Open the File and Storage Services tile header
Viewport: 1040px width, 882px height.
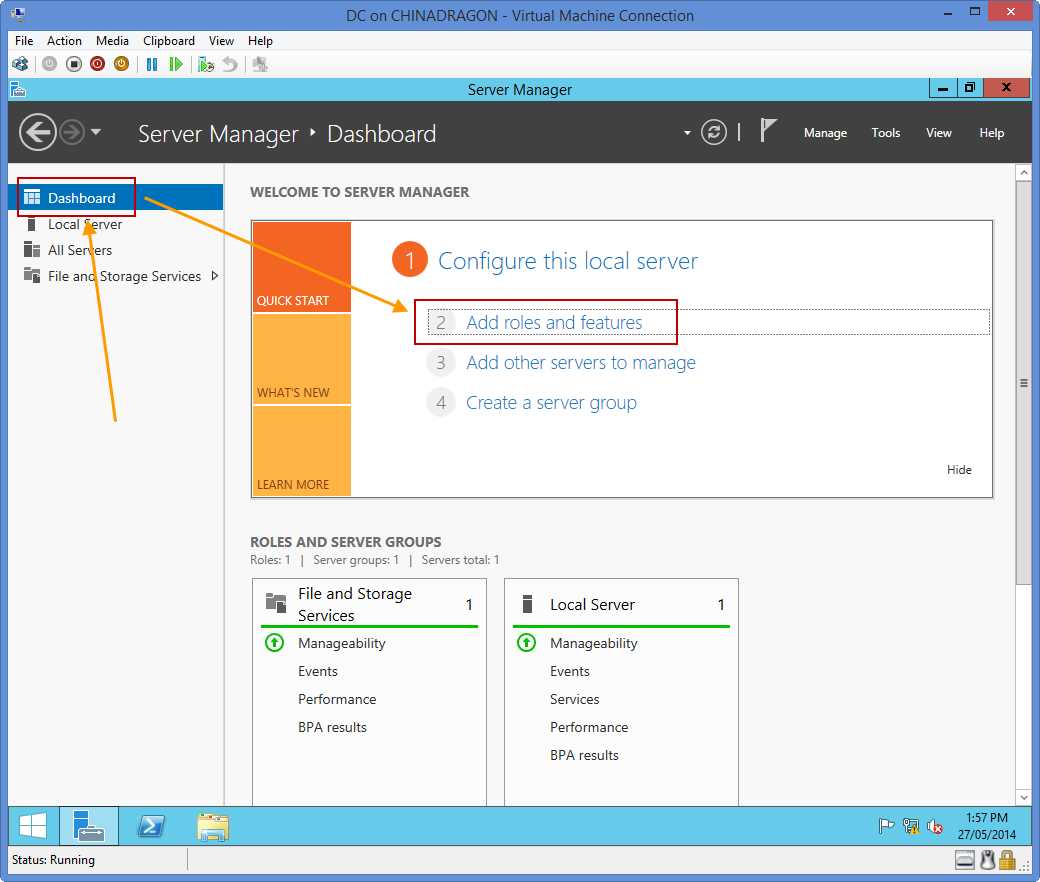click(x=369, y=604)
